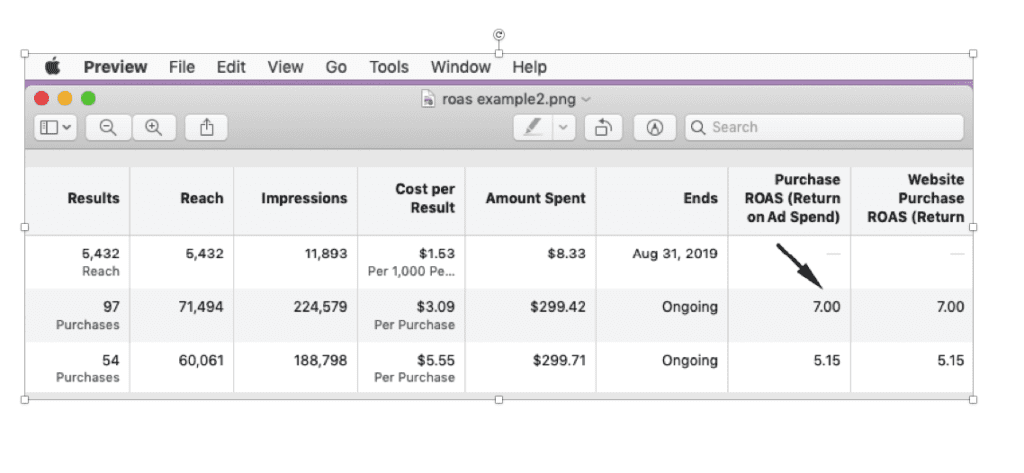1024x473 pixels.
Task: Click the Amount Spent column header
Action: click(535, 198)
